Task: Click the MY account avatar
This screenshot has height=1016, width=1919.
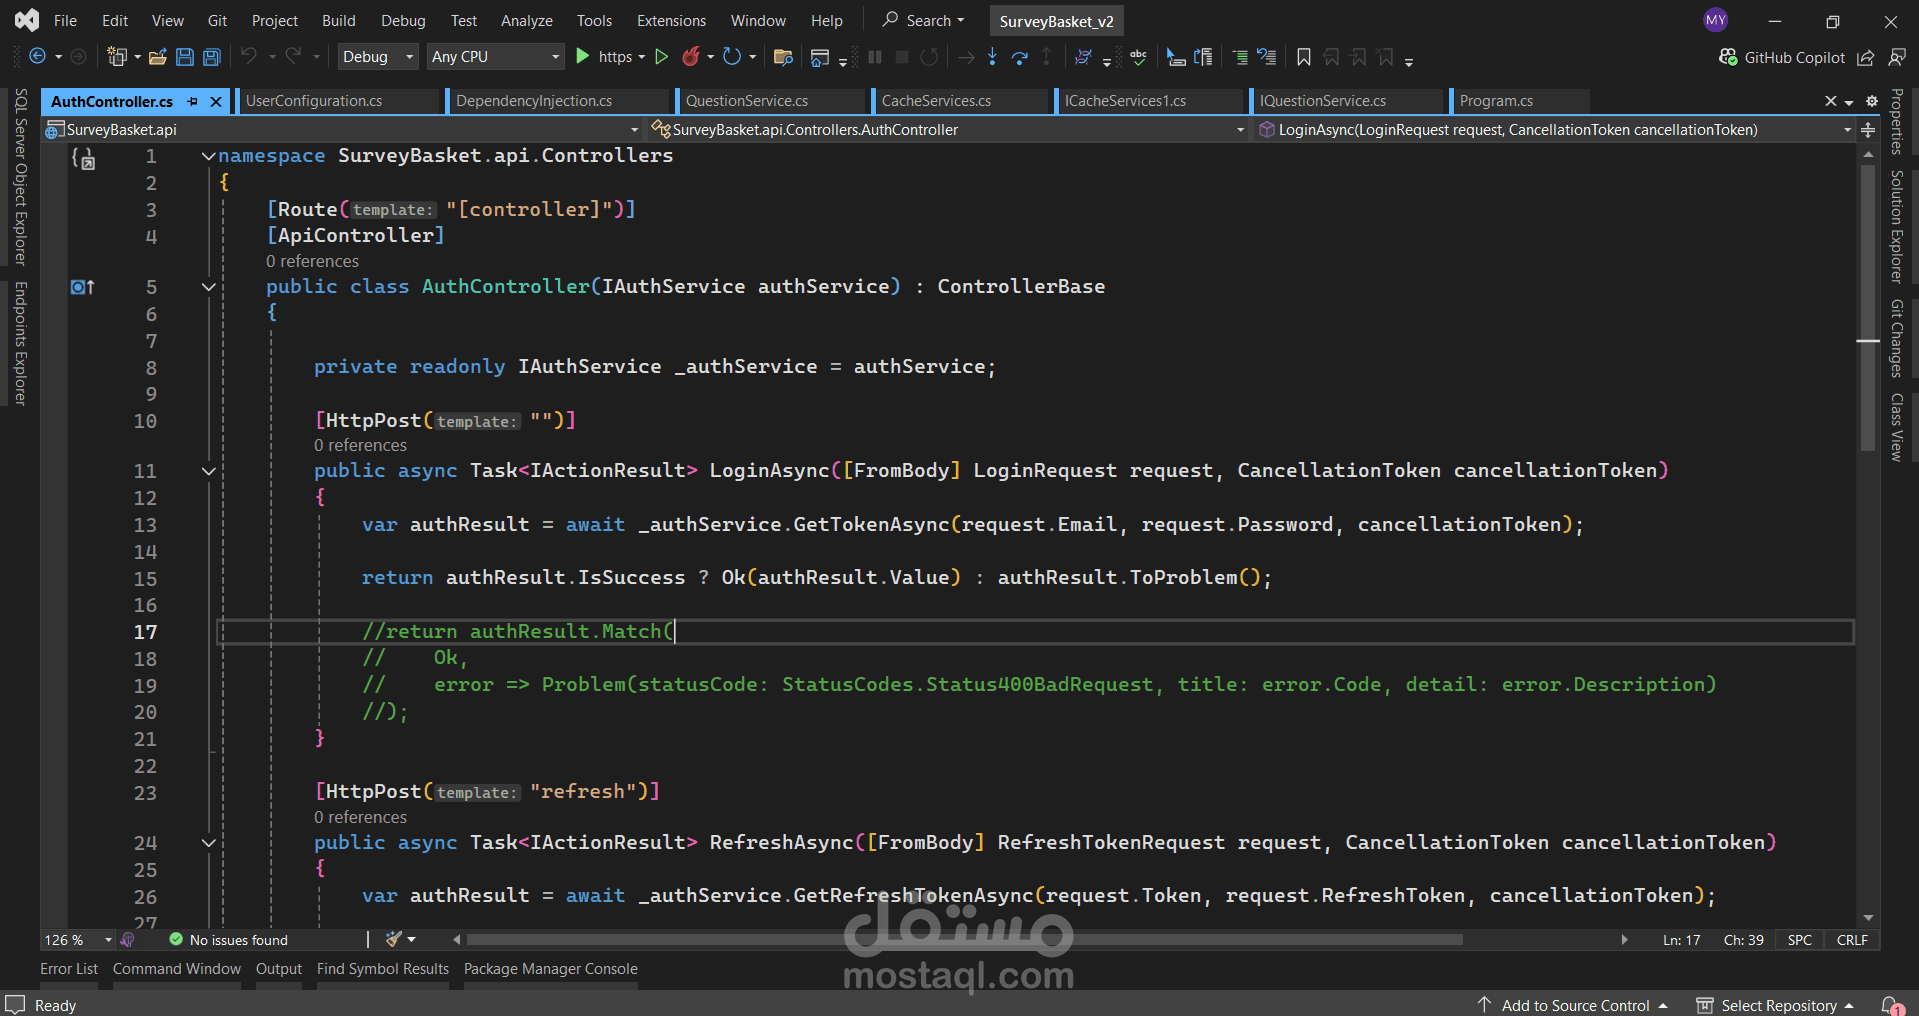Action: 1716,20
